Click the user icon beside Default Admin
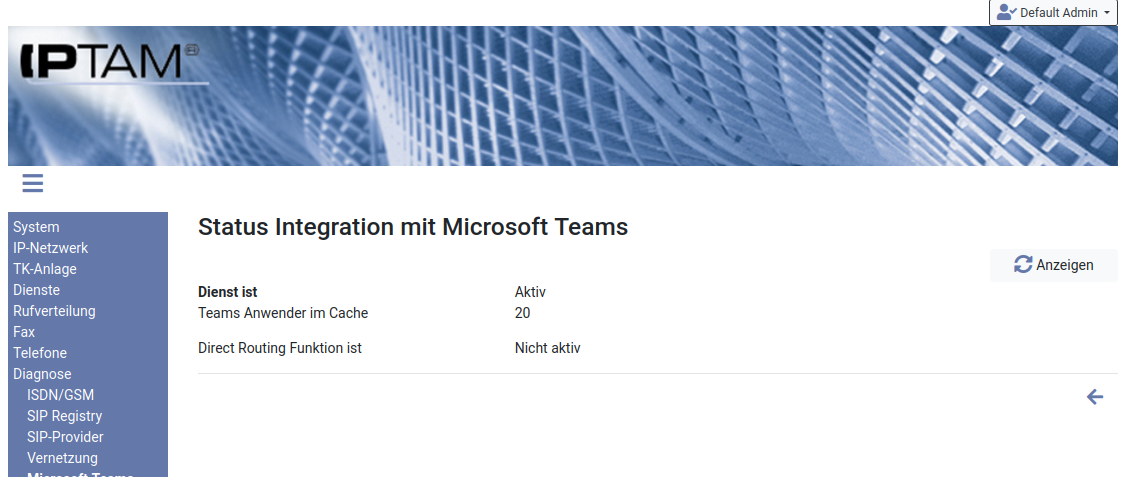 click(1006, 13)
